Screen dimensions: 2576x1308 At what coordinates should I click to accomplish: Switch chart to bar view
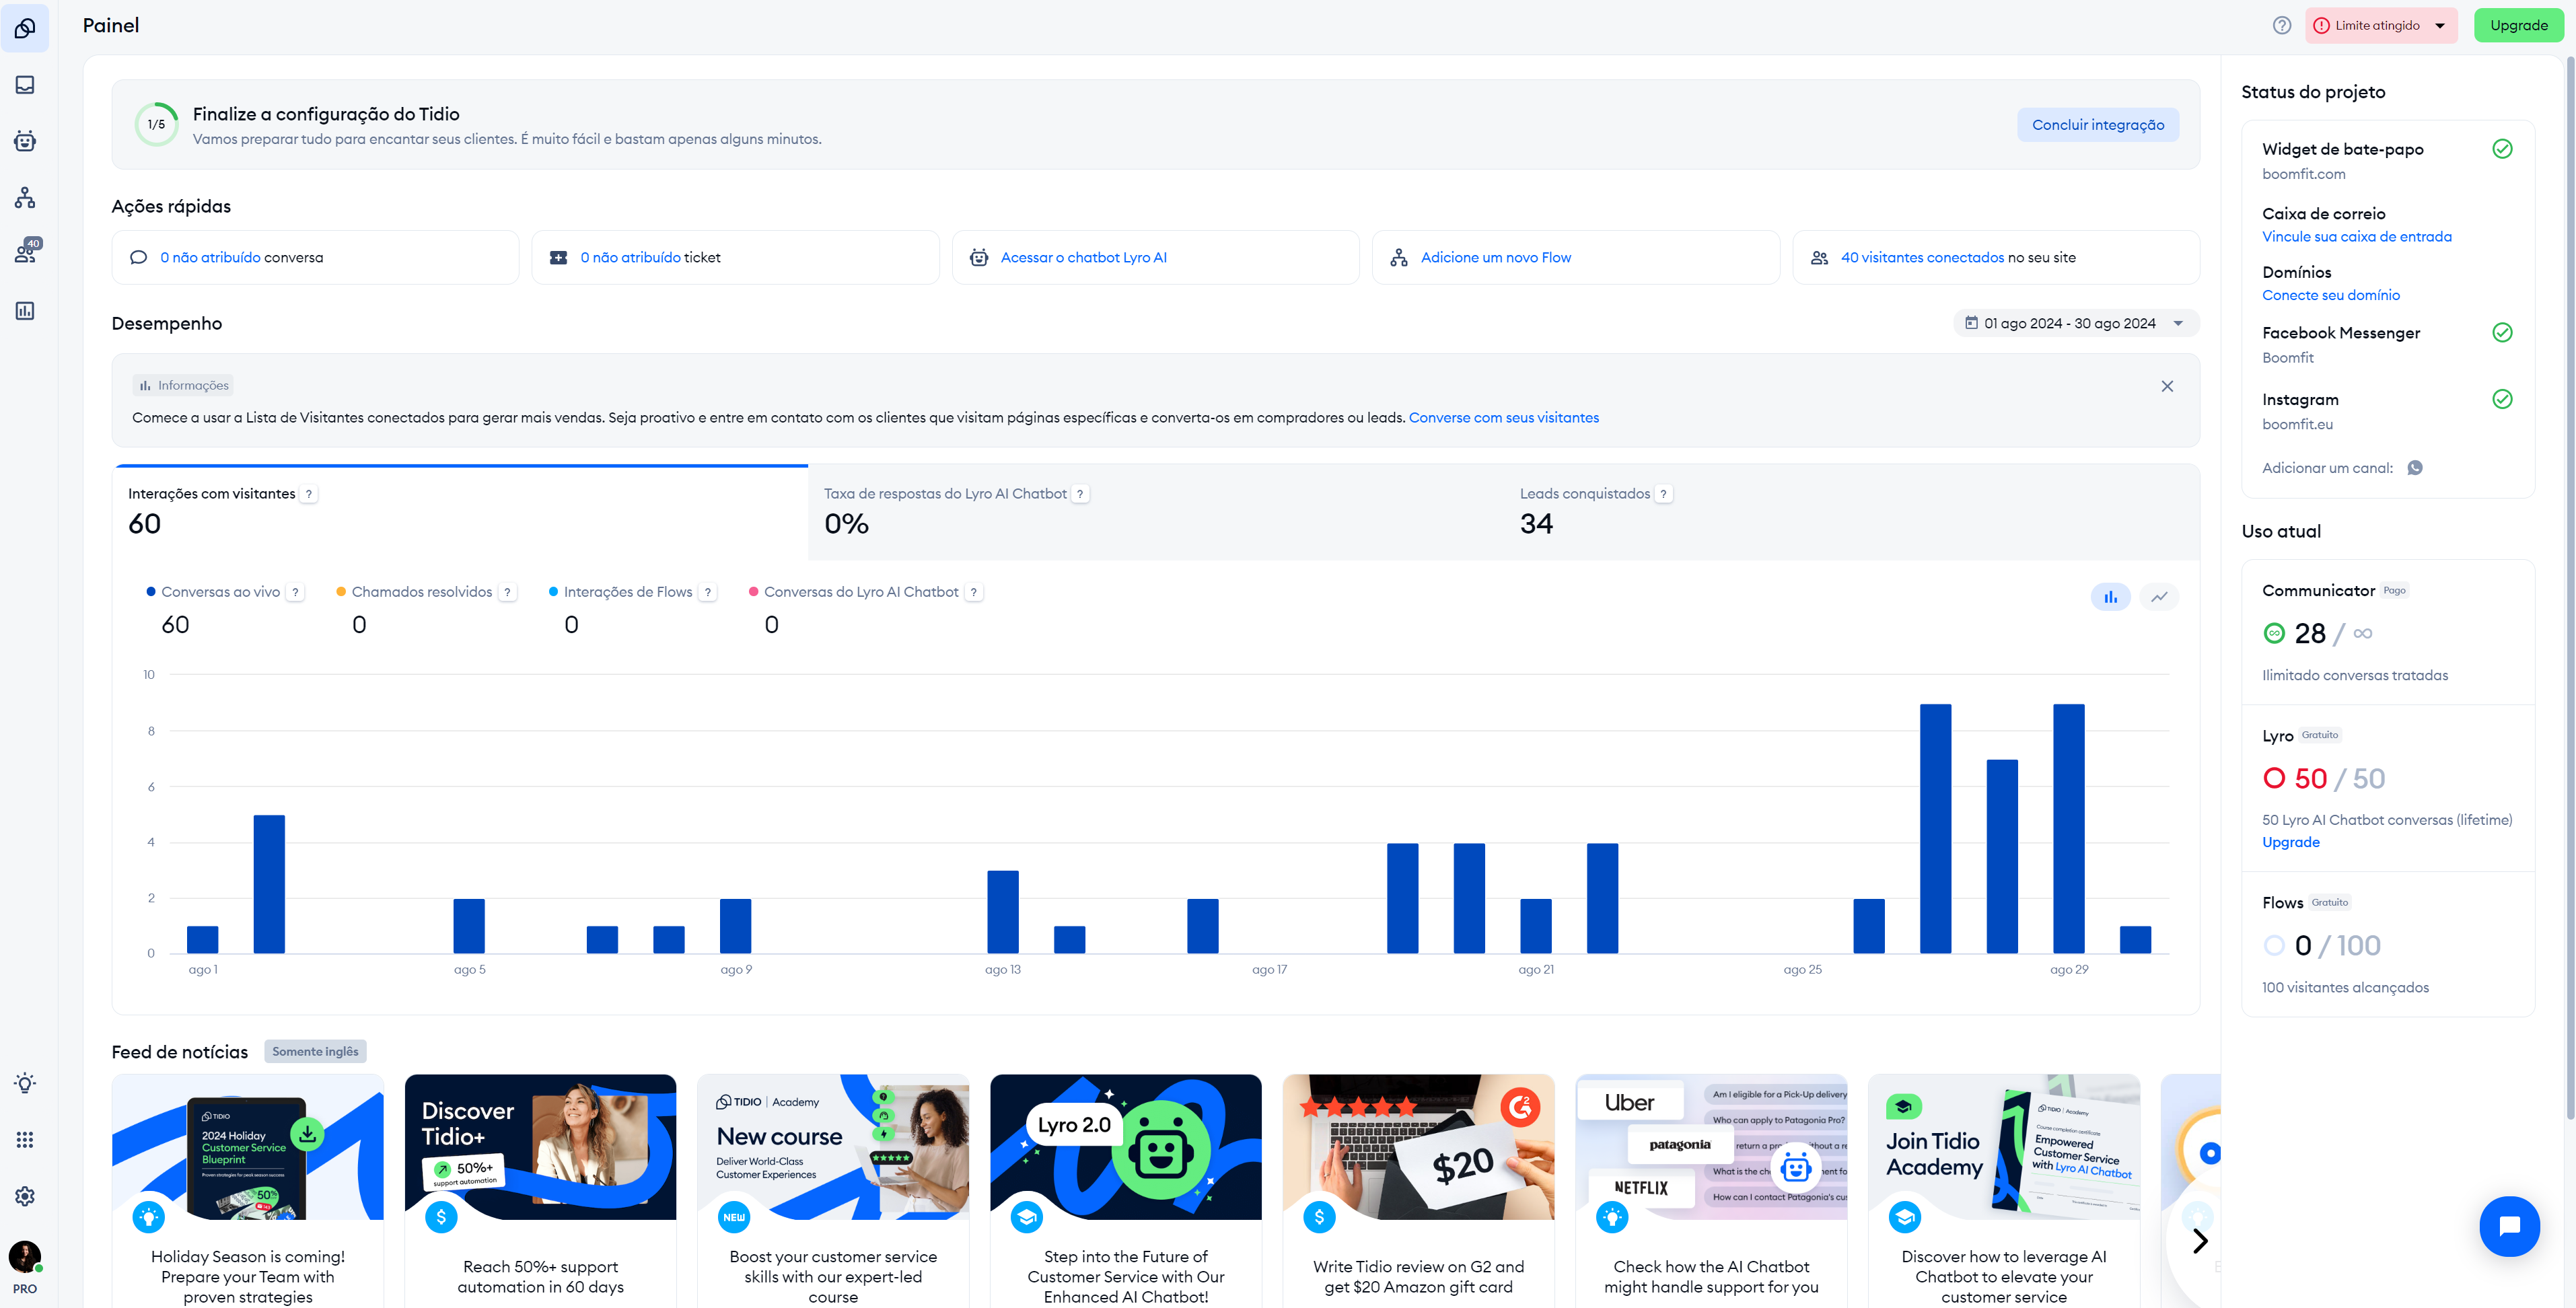[x=2110, y=597]
